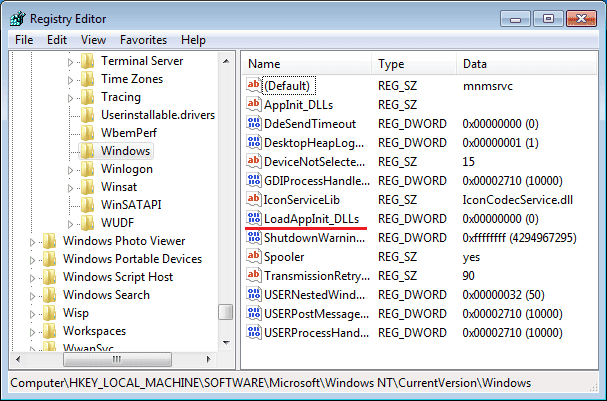Screen dimensions: 607x401
Task: Click the Windows Search folder icon
Action: [x=50, y=295]
